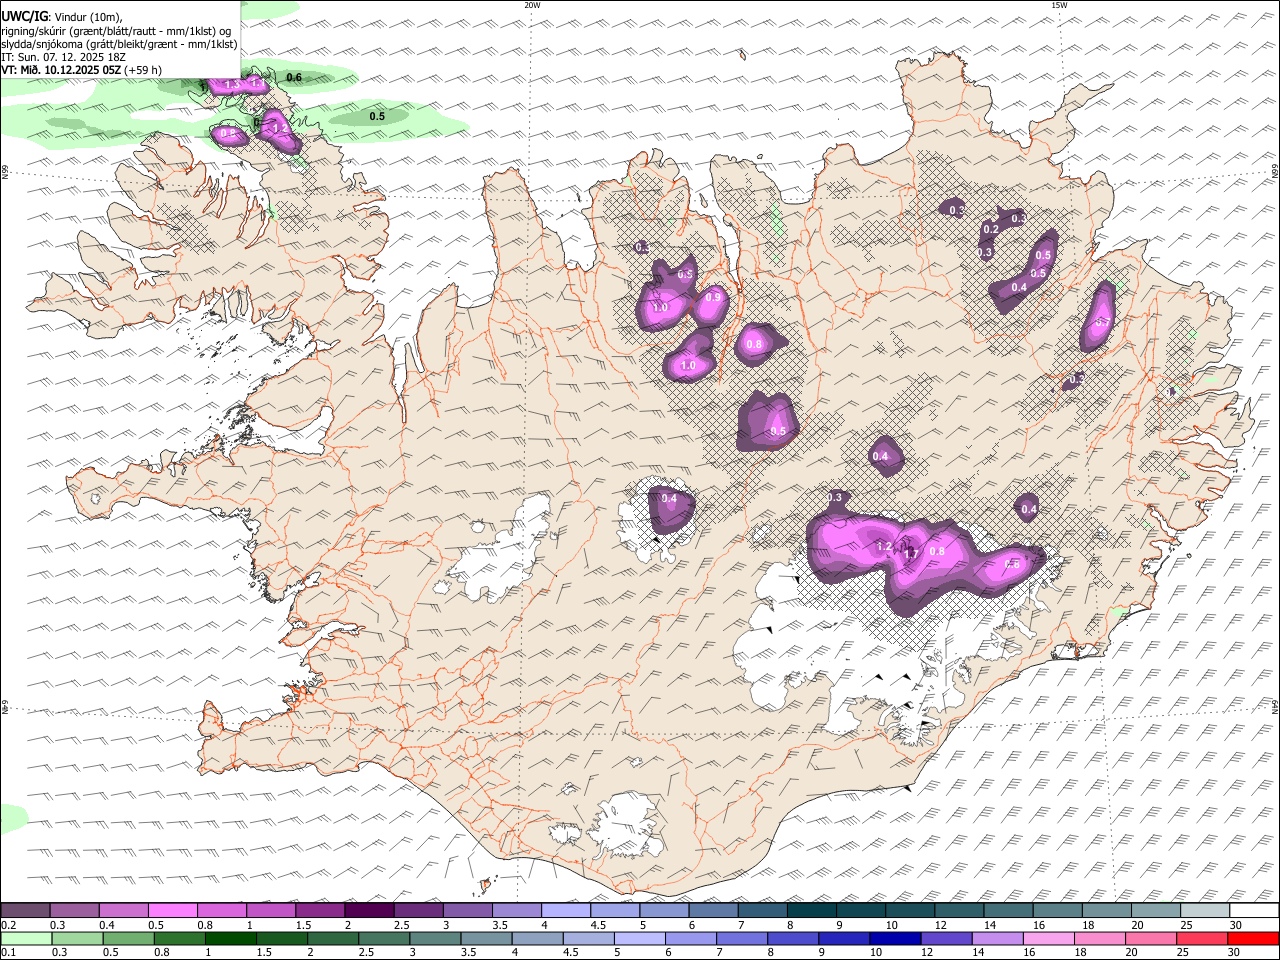Viewport: 1280px width, 960px height.
Task: Click the dusky mauve 0.2 swatch starting upper legend
Action: coord(25,911)
